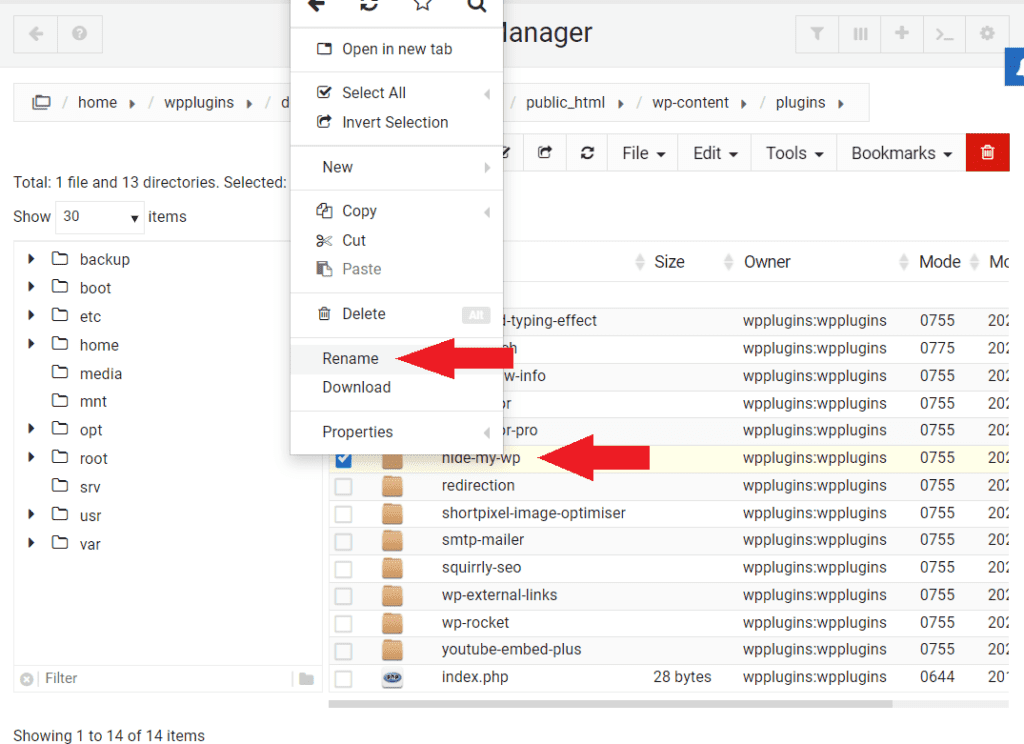
Task: Select Rename from the context menu
Action: [x=350, y=358]
